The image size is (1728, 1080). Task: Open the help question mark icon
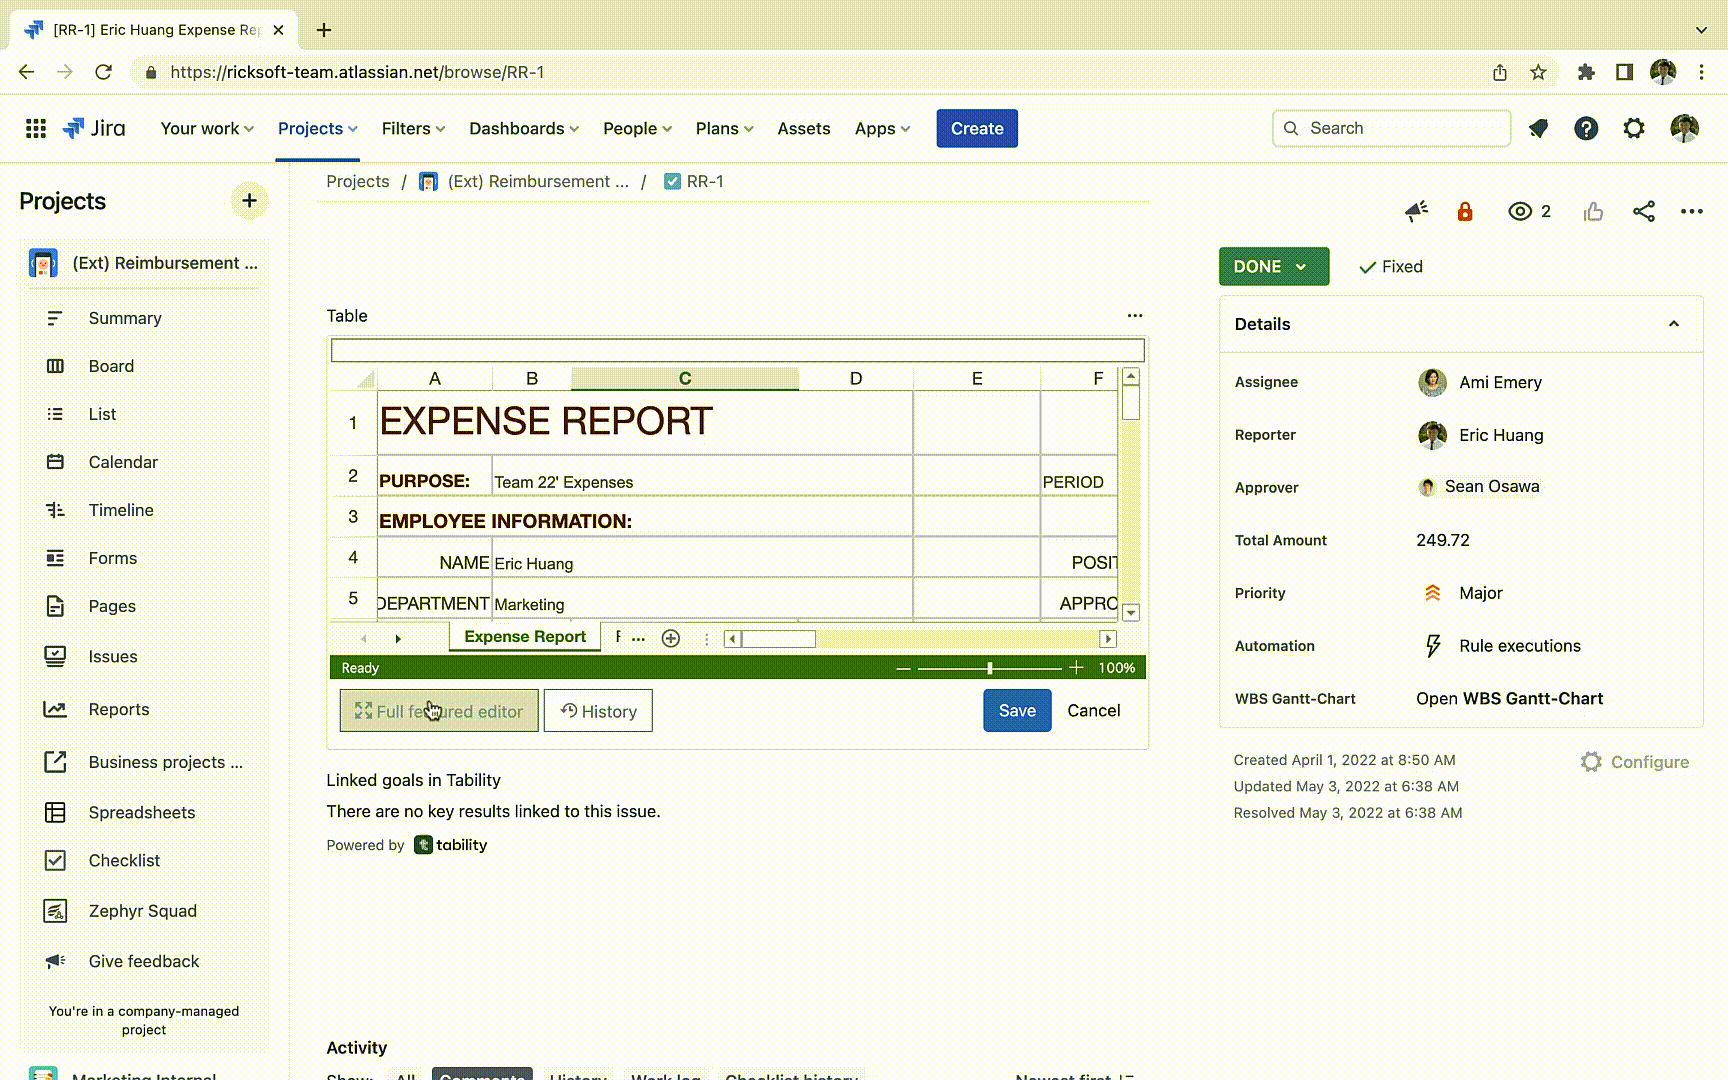tap(1586, 128)
